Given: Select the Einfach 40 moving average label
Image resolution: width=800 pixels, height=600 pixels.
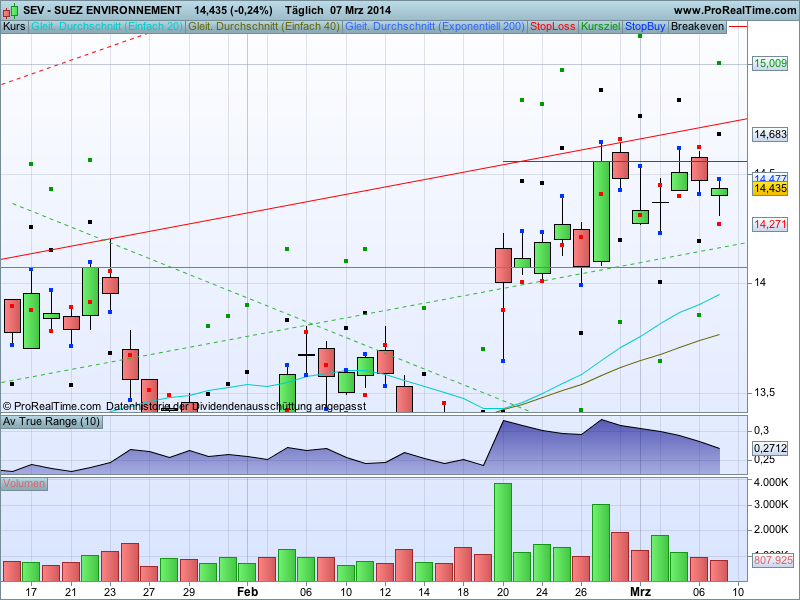Looking at the screenshot, I should (264, 27).
